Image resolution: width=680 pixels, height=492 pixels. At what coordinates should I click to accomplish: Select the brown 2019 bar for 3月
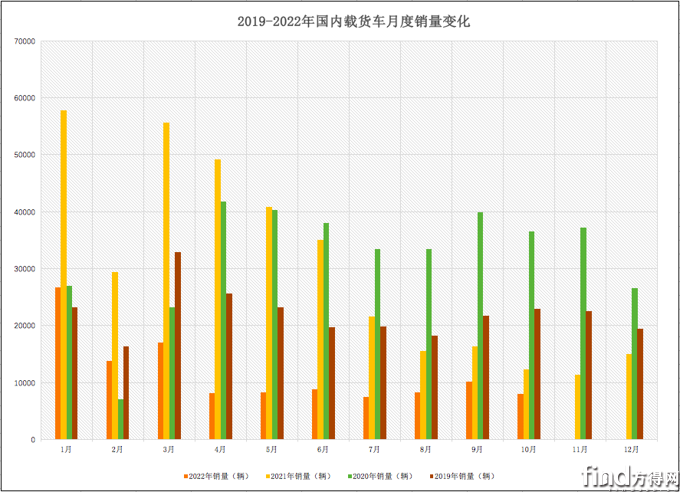[x=178, y=346]
